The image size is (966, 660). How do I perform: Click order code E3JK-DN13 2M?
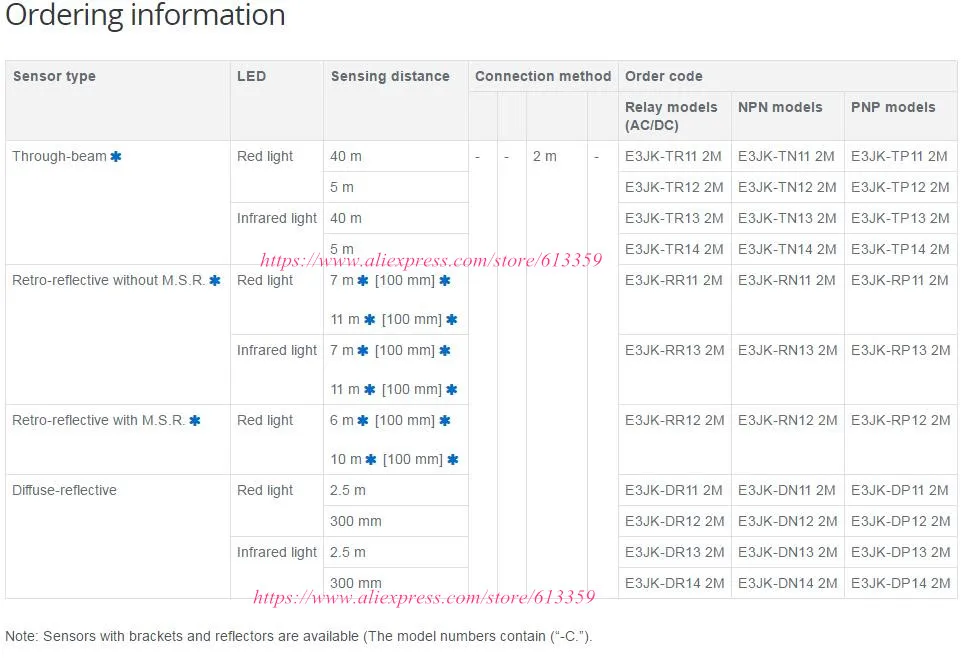[x=787, y=552]
